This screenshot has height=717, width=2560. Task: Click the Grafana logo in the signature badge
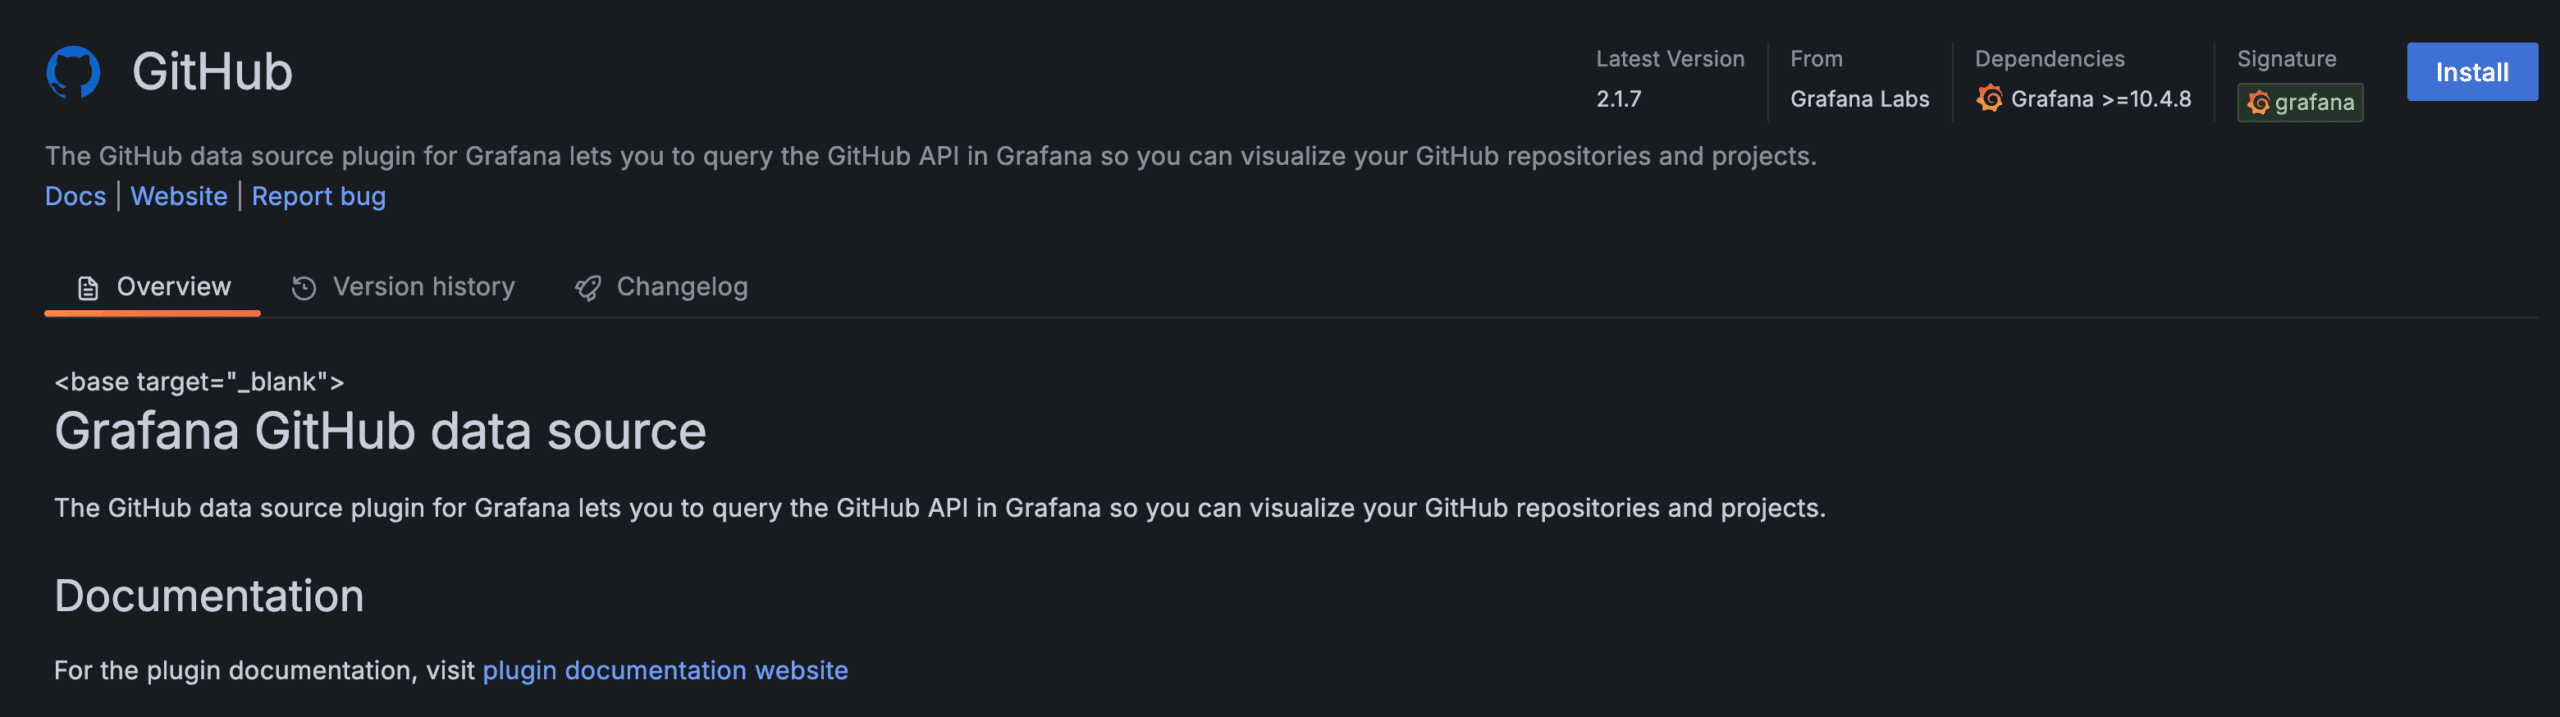[2258, 102]
